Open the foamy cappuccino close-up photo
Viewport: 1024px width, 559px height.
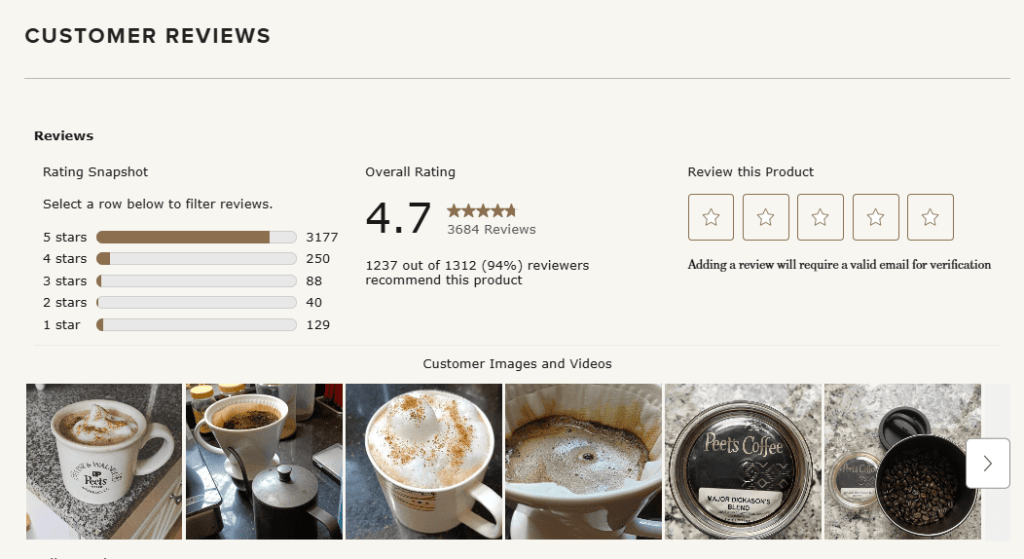424,461
